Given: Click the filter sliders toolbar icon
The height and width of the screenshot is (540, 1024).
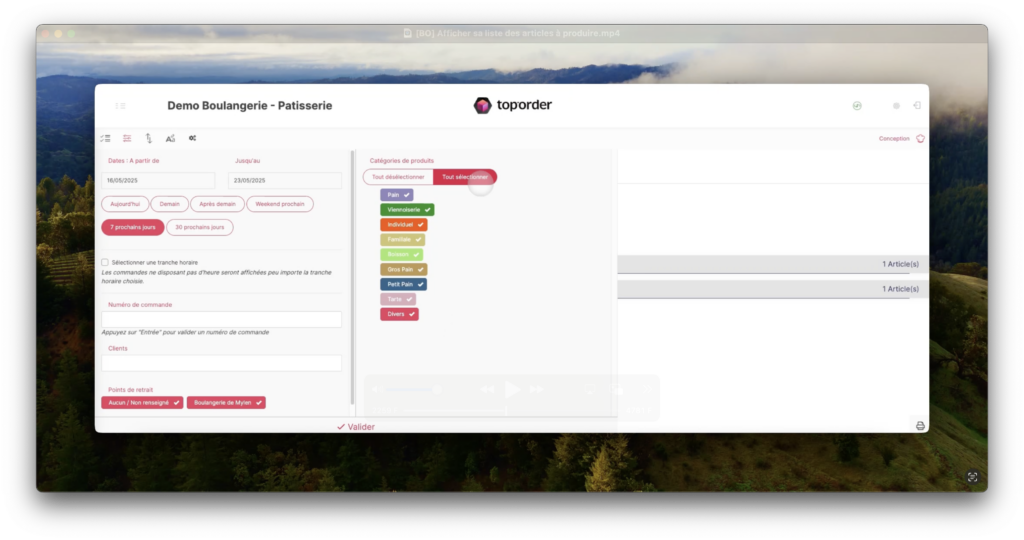Looking at the screenshot, I should [127, 138].
